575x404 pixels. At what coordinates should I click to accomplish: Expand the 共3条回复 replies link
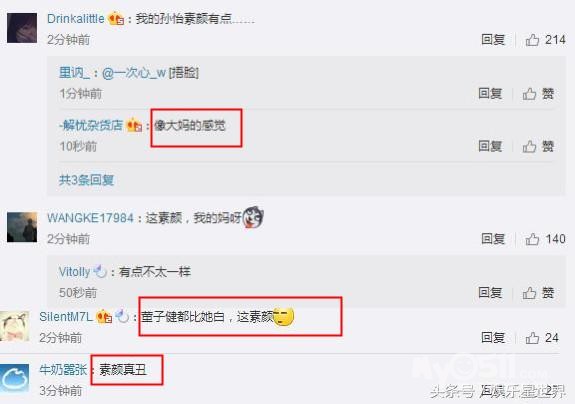87,180
